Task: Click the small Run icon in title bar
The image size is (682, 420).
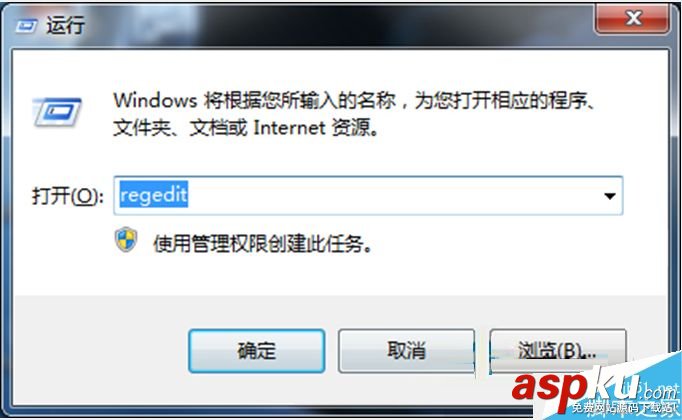Action: pos(27,26)
